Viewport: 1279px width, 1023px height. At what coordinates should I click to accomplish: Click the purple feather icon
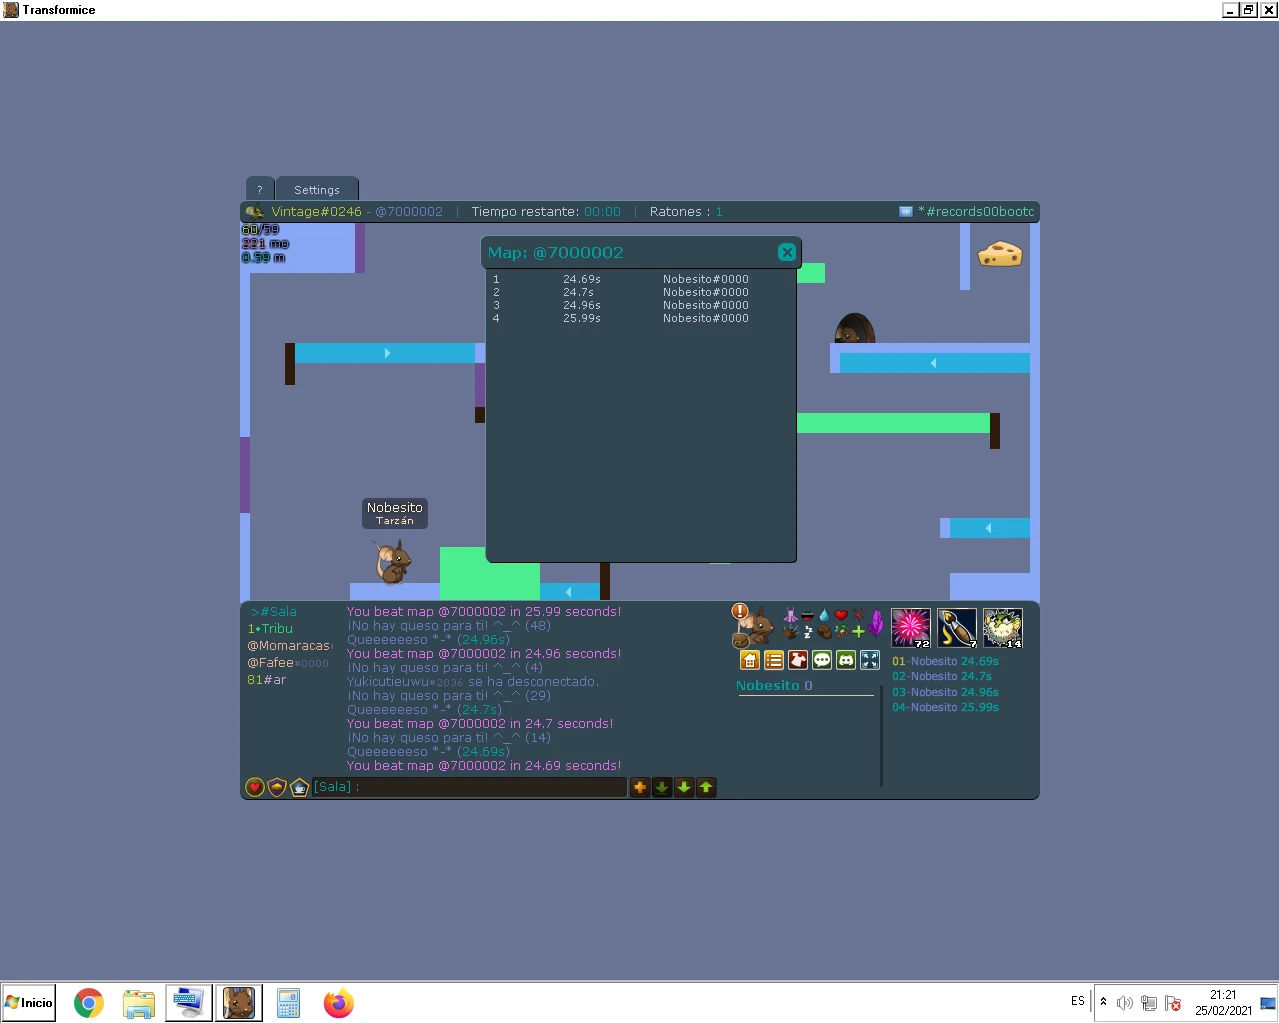click(x=876, y=623)
